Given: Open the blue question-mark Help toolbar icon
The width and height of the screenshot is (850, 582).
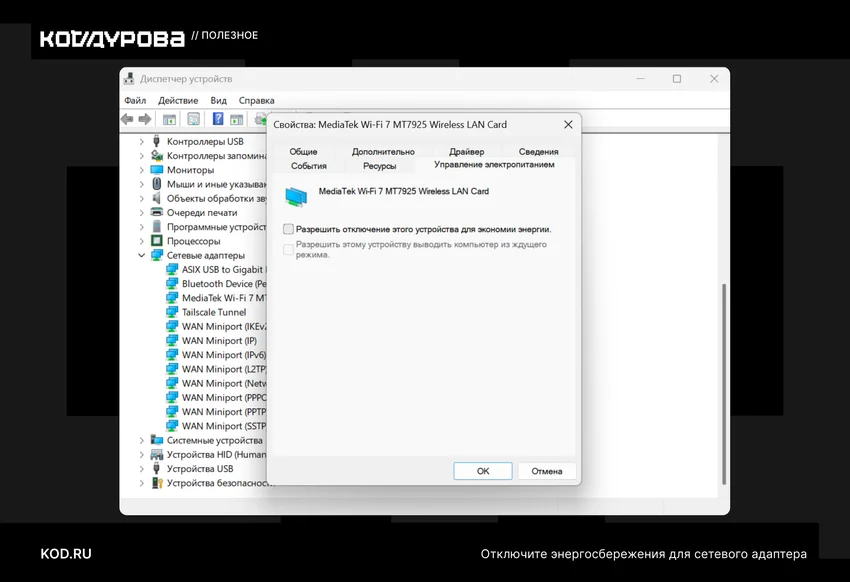Looking at the screenshot, I should pyautogui.click(x=218, y=119).
